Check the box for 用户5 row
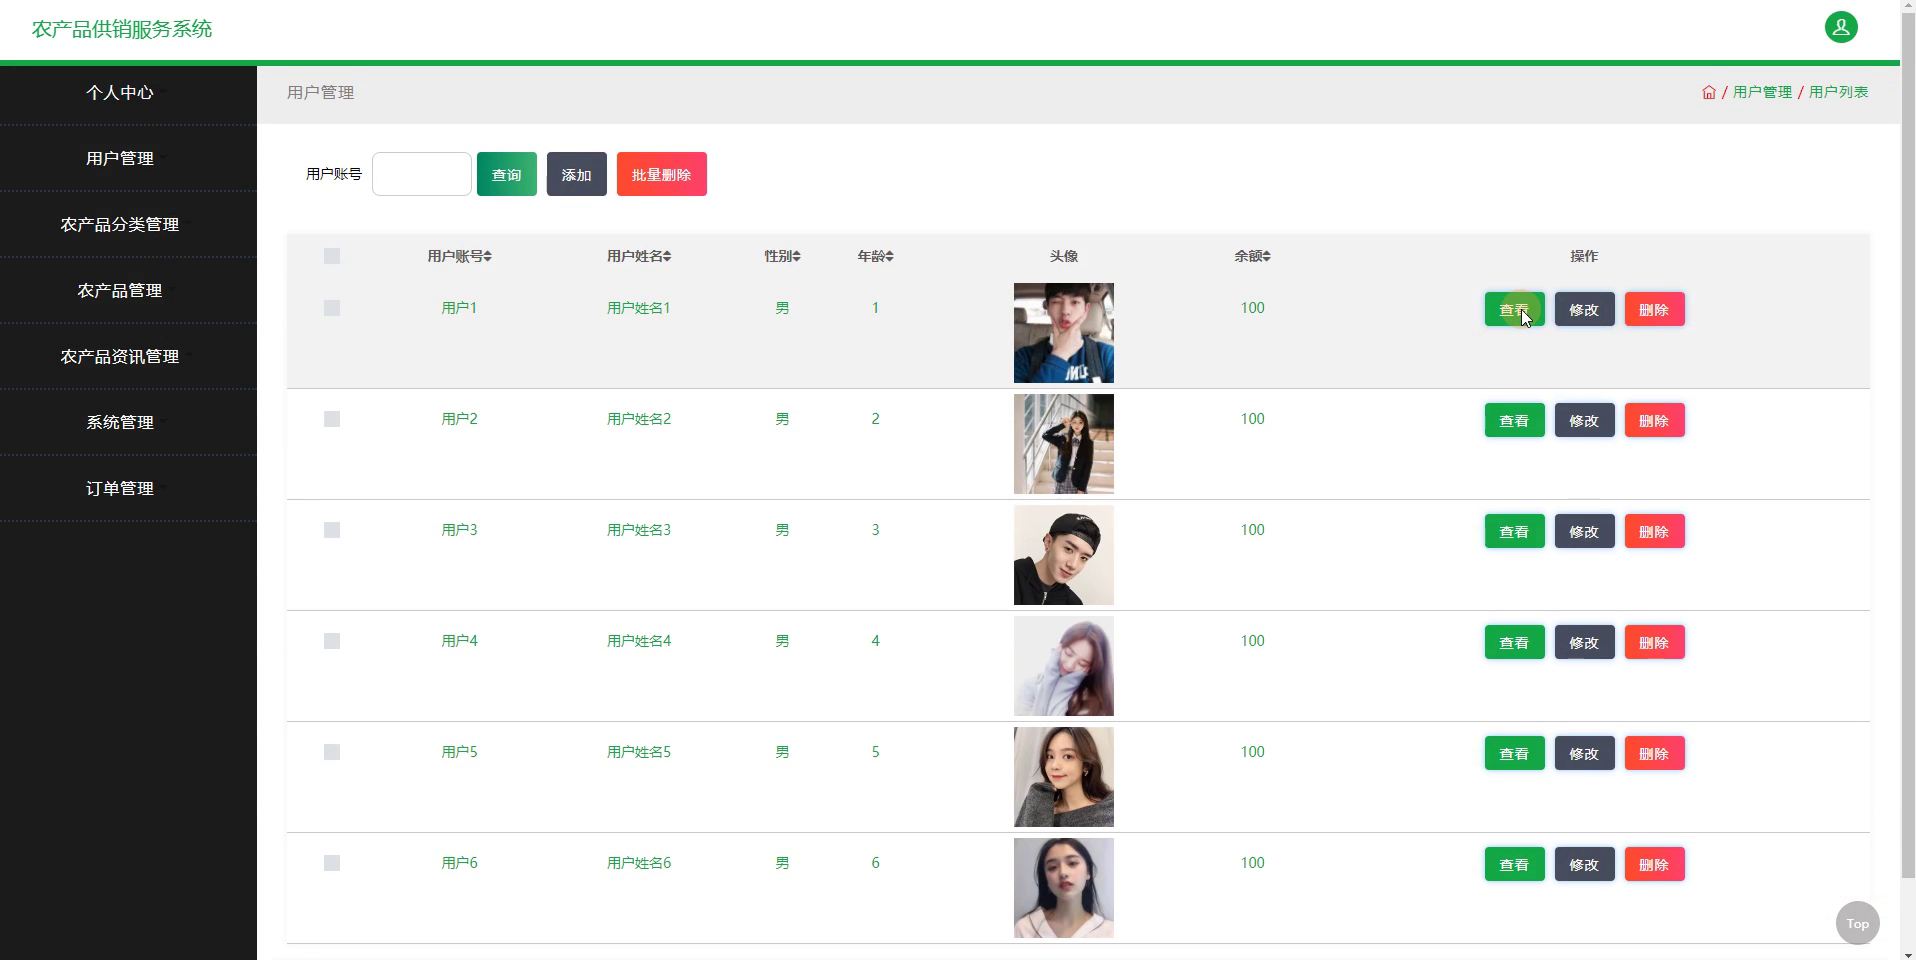1916x960 pixels. (x=332, y=752)
